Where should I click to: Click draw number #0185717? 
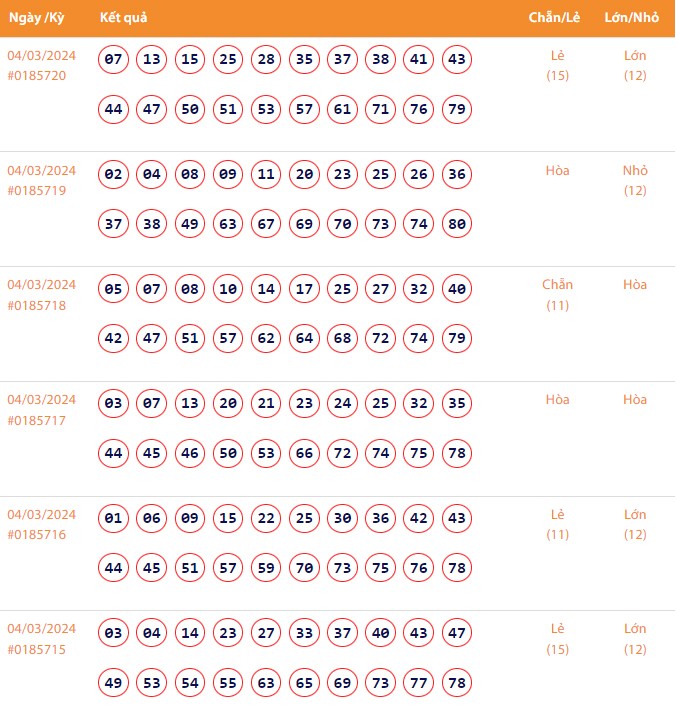[x=37, y=420]
